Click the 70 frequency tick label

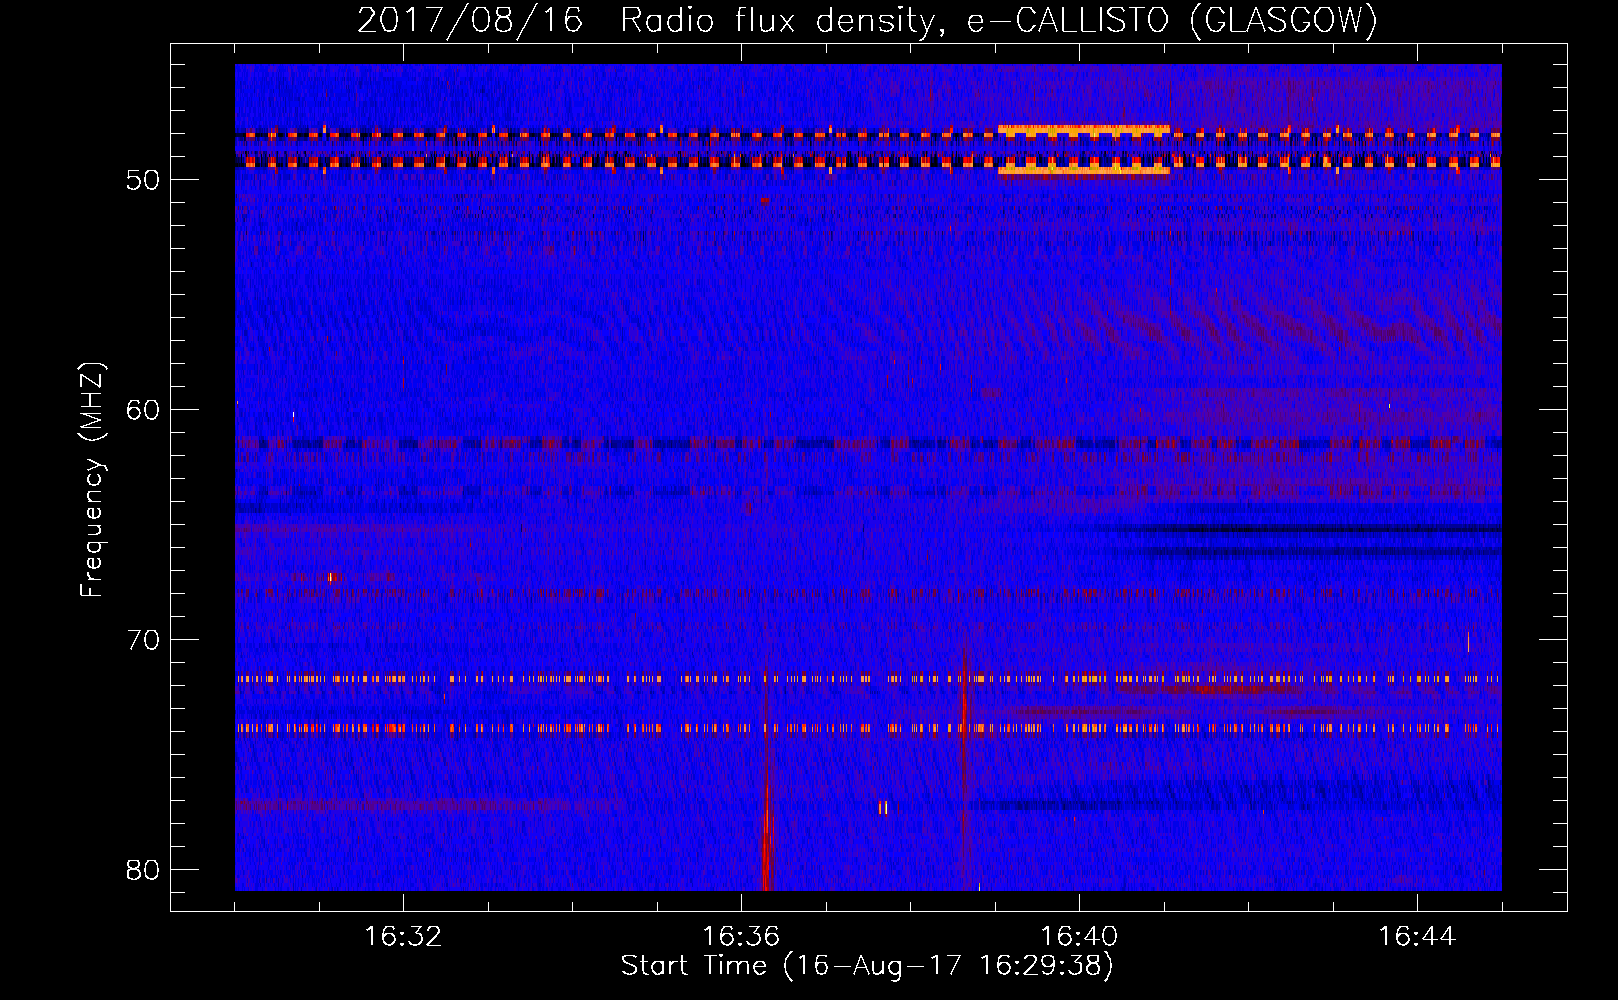[x=143, y=640]
